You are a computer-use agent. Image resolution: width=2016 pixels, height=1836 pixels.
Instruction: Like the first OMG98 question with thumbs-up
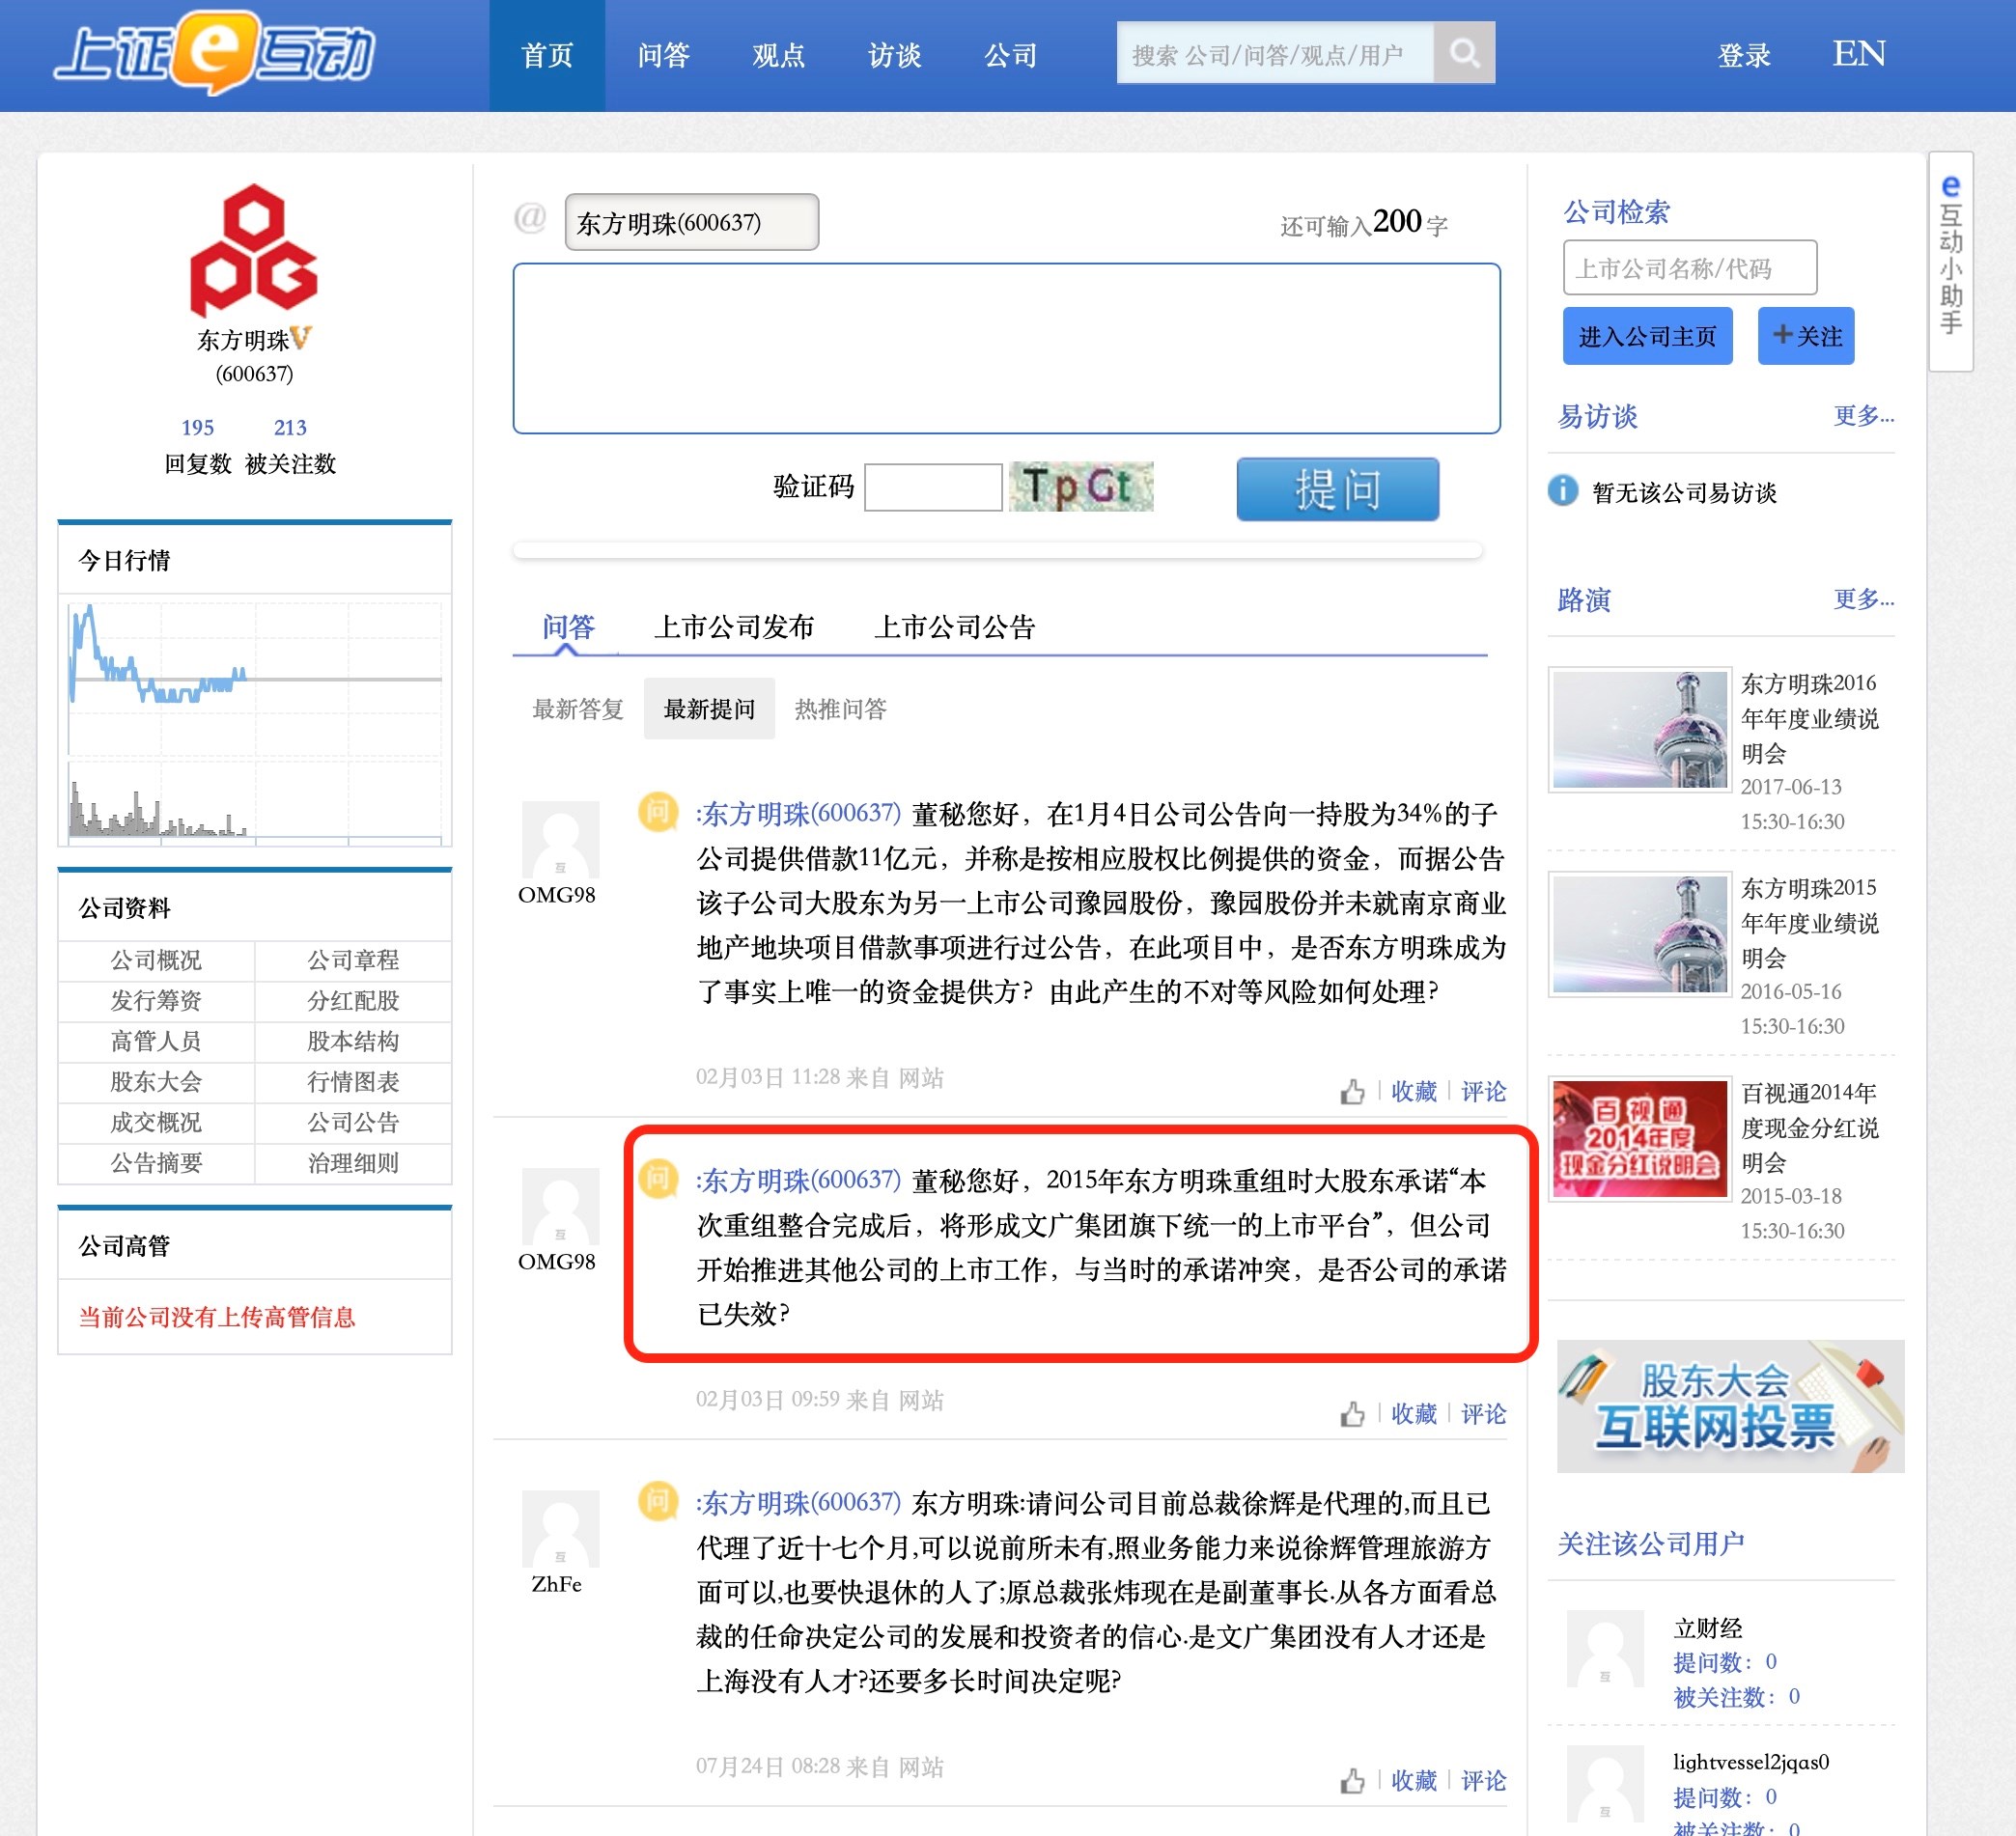(1352, 1091)
